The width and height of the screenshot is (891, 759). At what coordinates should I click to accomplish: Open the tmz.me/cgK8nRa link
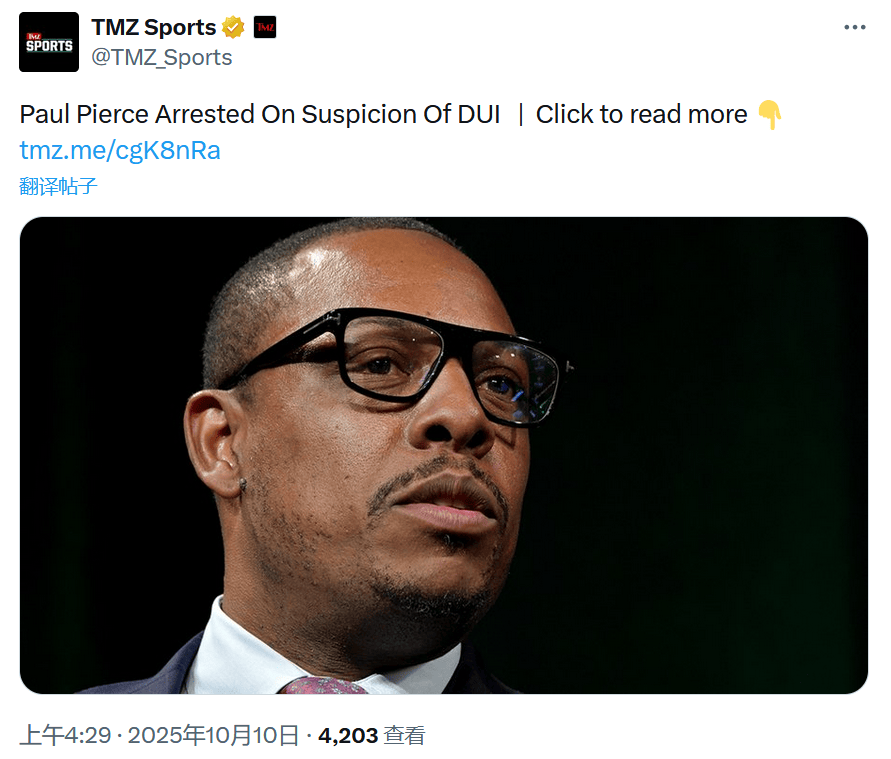pyautogui.click(x=120, y=151)
